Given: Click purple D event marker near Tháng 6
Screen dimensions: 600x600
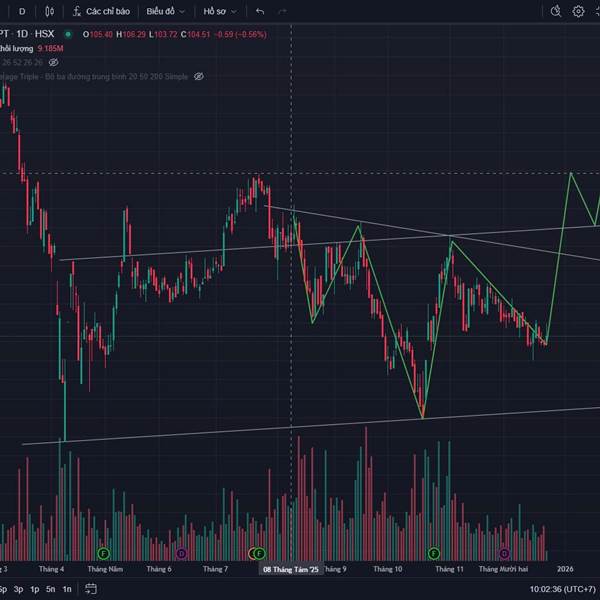Looking at the screenshot, I should [x=181, y=553].
